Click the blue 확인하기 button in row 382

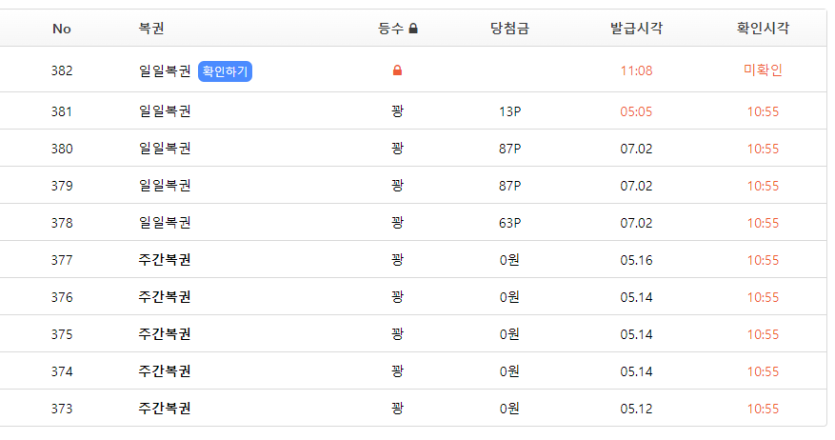tap(225, 71)
